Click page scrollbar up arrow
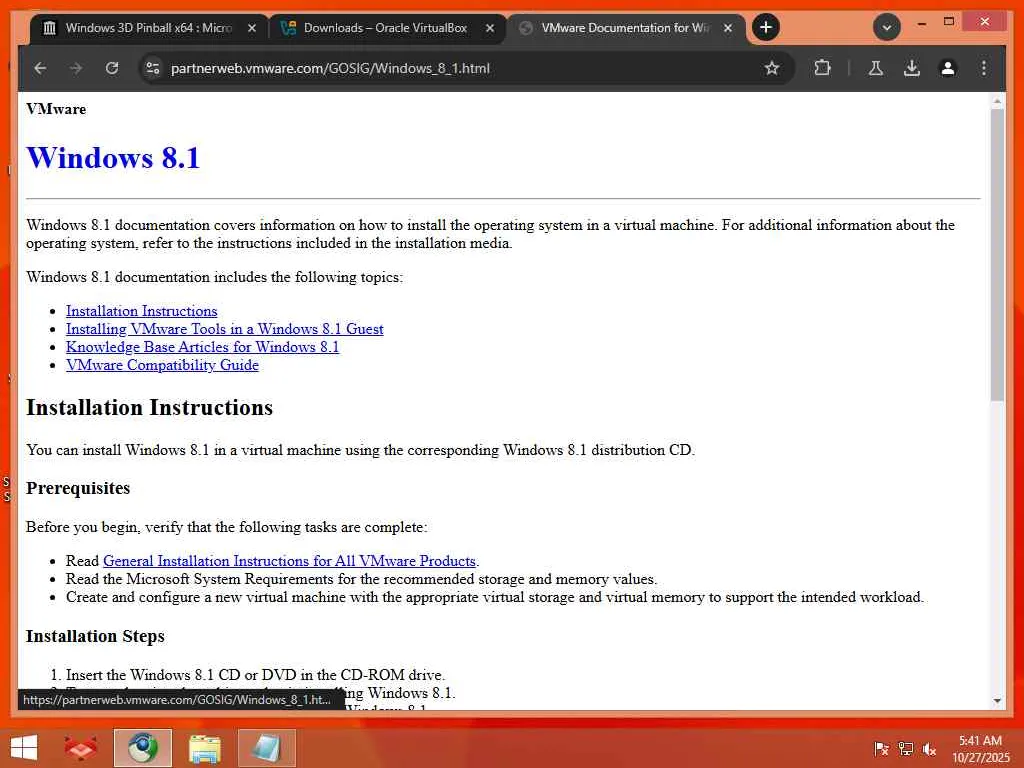The width and height of the screenshot is (1024, 768). coord(997,101)
